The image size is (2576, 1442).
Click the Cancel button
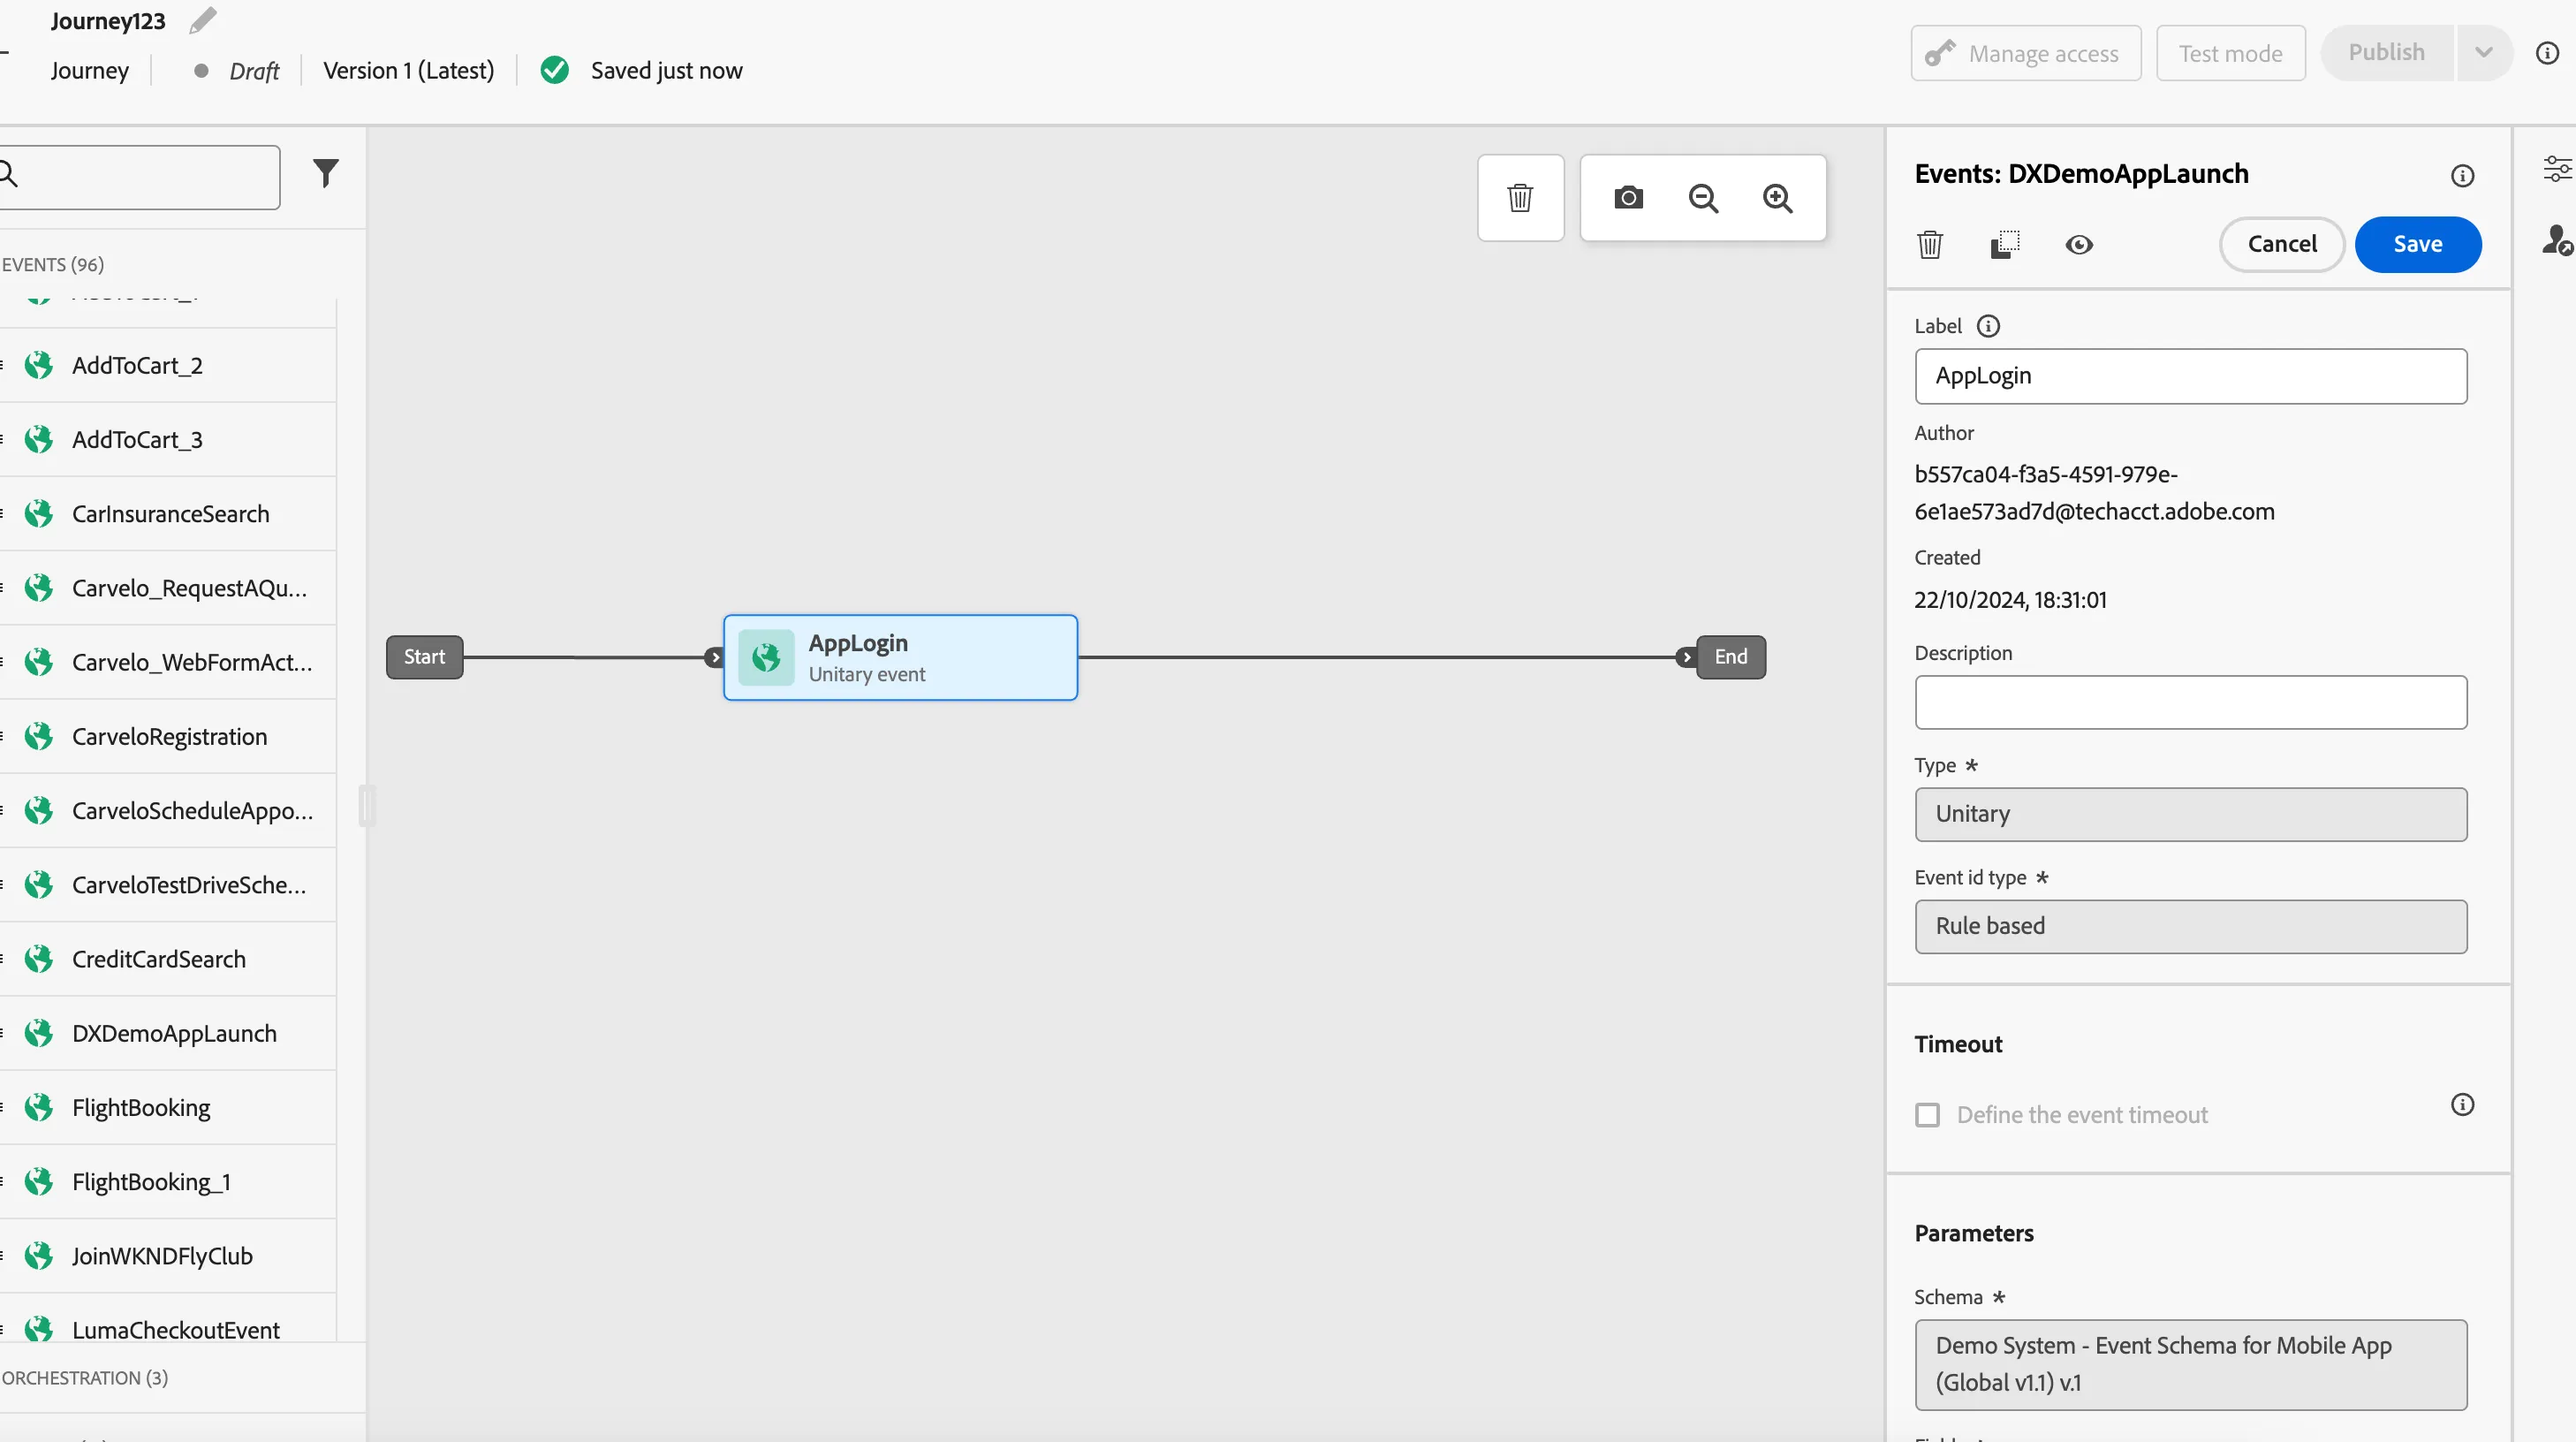click(2281, 244)
